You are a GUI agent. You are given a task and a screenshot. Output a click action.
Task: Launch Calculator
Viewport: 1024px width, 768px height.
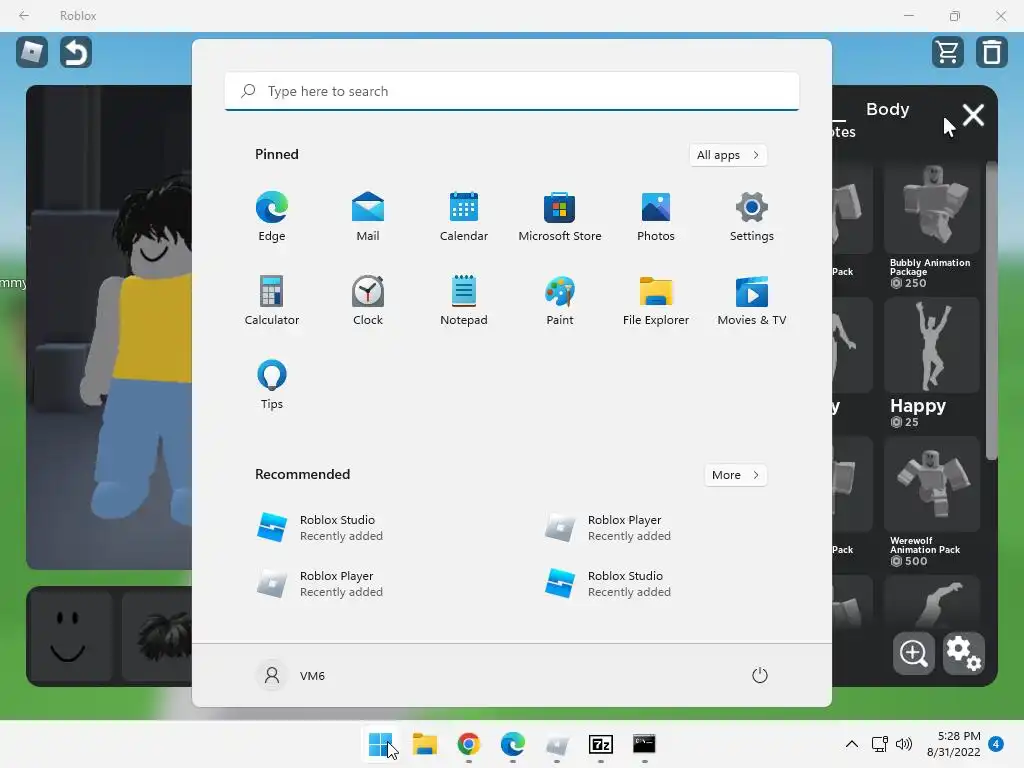tap(272, 300)
